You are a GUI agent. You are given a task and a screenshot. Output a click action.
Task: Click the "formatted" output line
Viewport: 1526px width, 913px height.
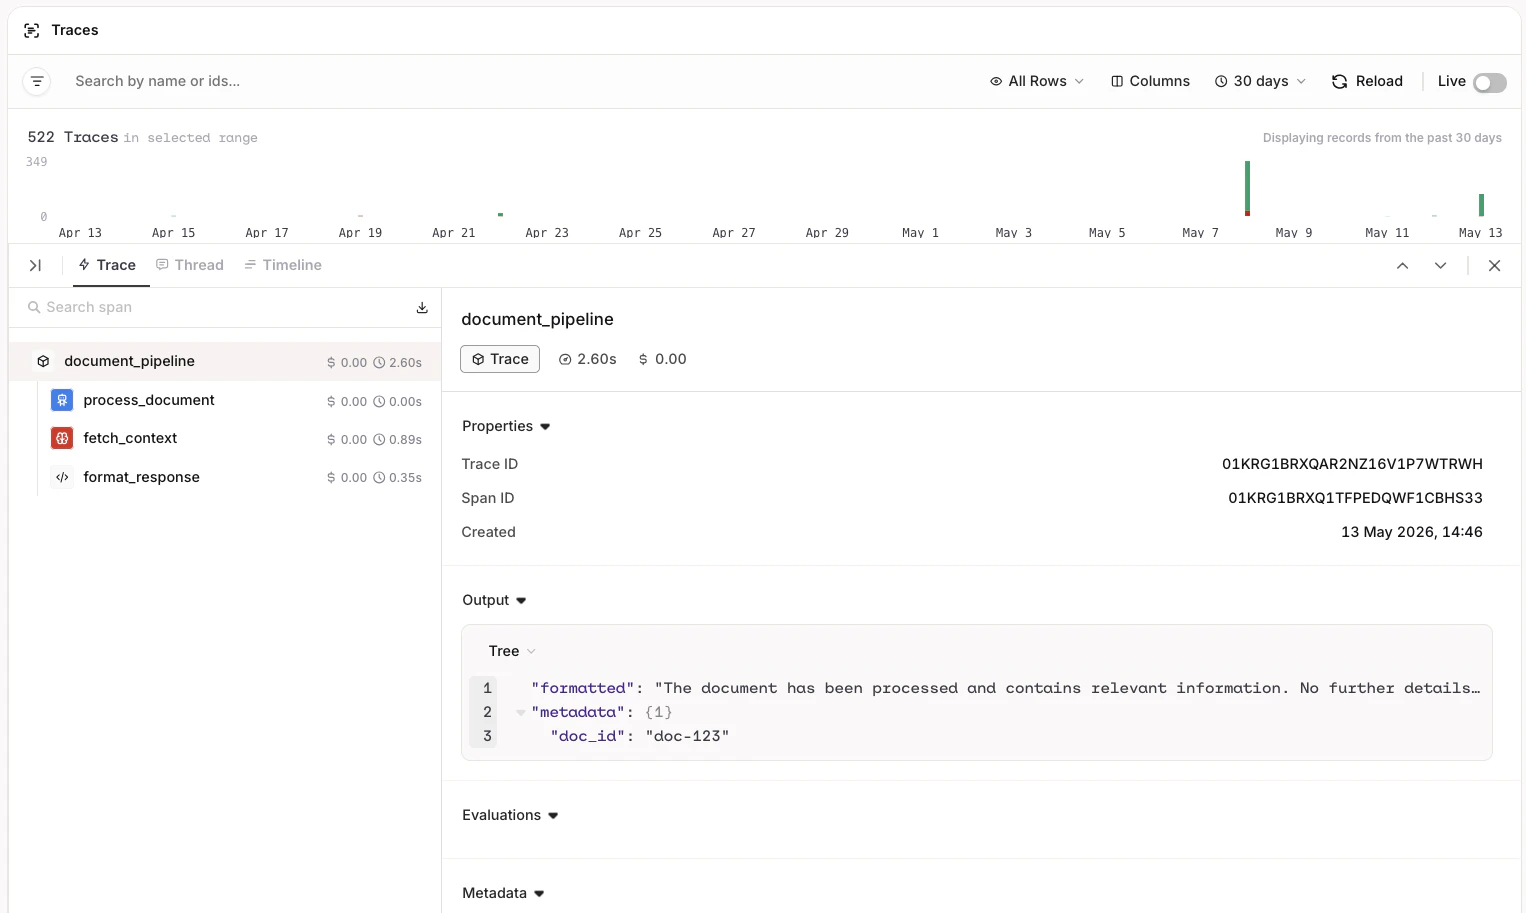click(x=1005, y=688)
